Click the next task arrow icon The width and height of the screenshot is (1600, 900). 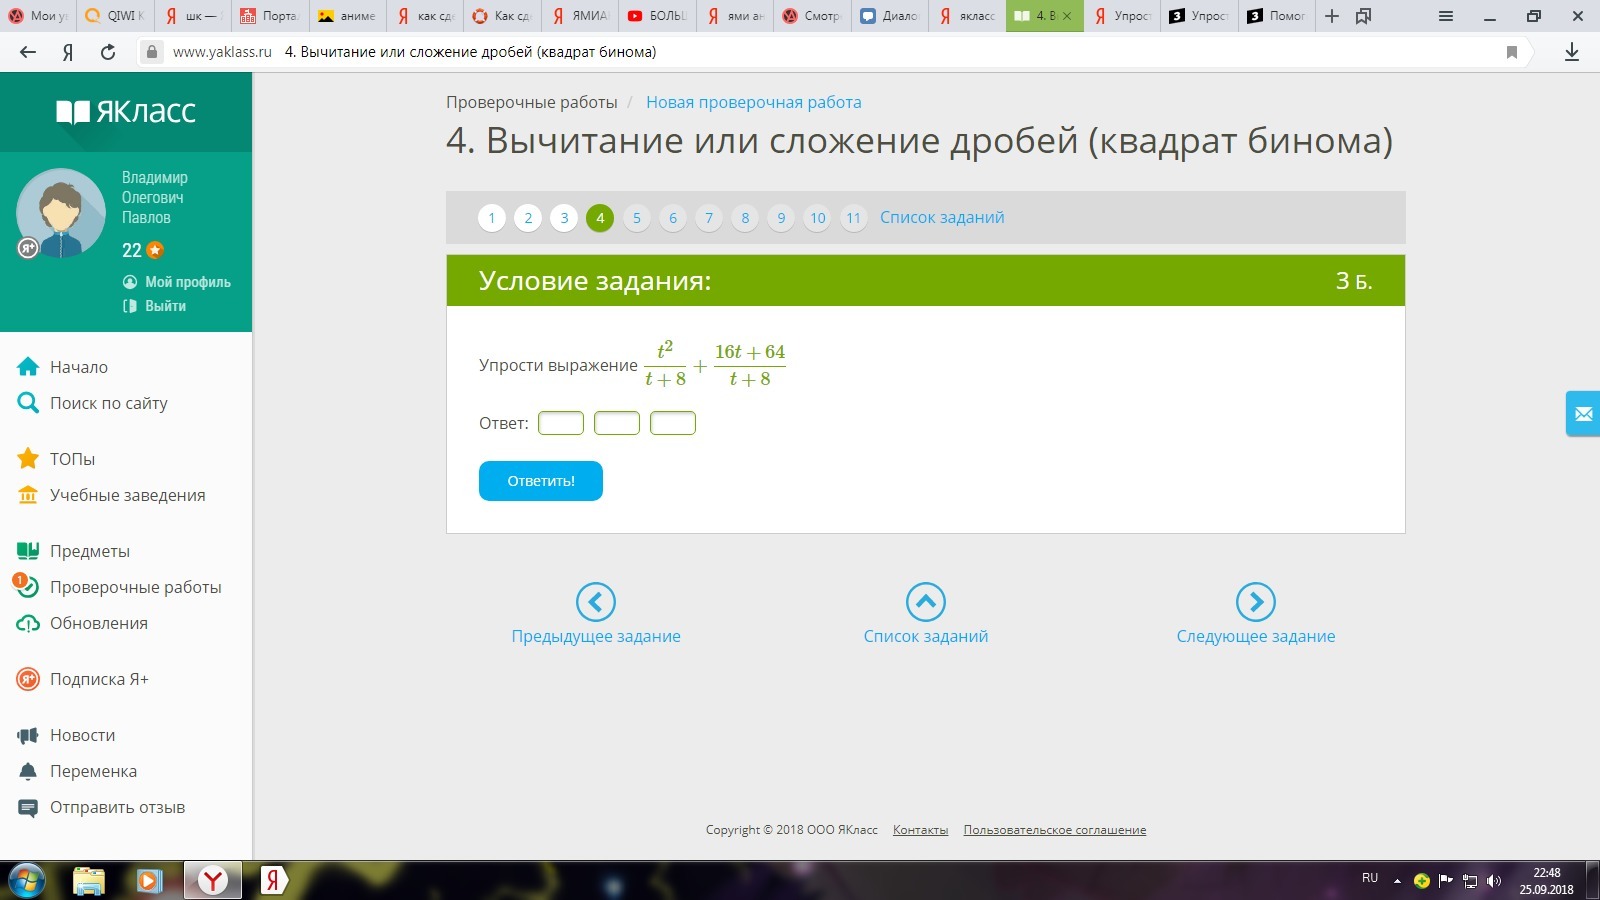(x=1255, y=602)
